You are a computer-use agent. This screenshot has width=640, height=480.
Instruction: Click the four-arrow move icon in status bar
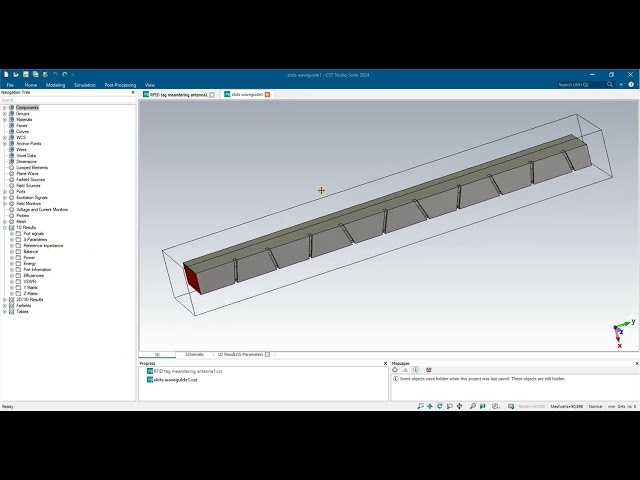point(460,406)
